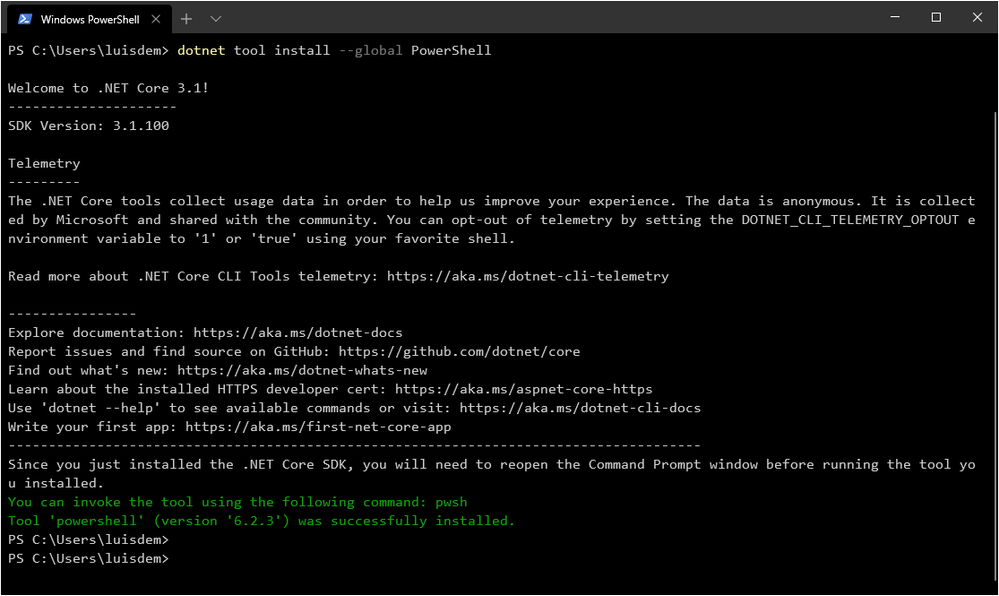
Task: Minimize the terminal window
Action: (895, 17)
